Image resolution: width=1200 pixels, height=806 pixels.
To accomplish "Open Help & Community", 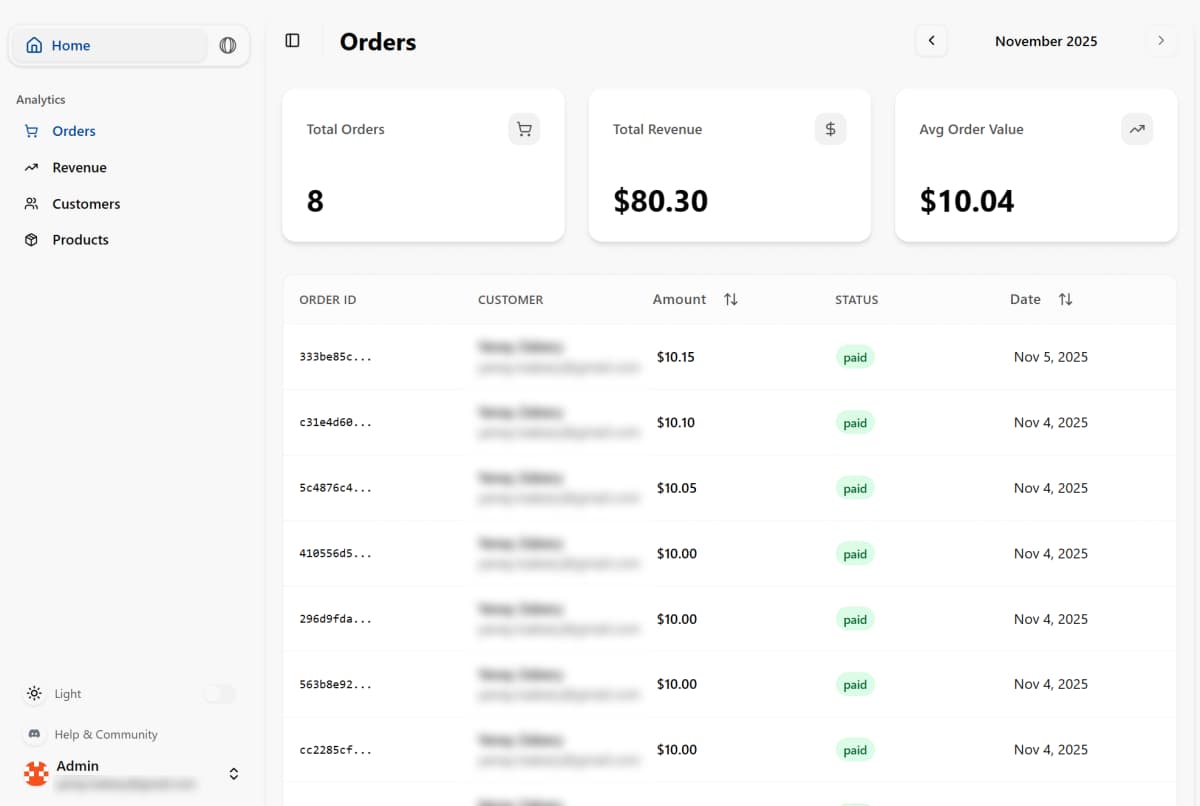I will point(105,733).
